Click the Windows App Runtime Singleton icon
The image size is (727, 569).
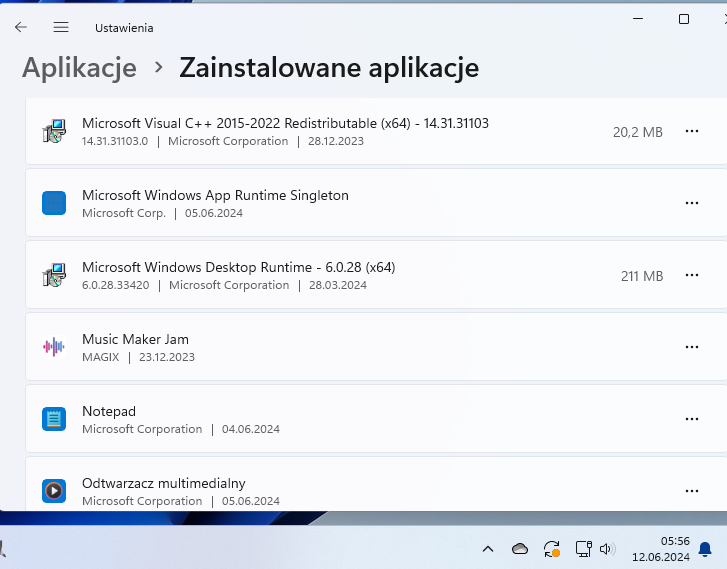tap(54, 203)
